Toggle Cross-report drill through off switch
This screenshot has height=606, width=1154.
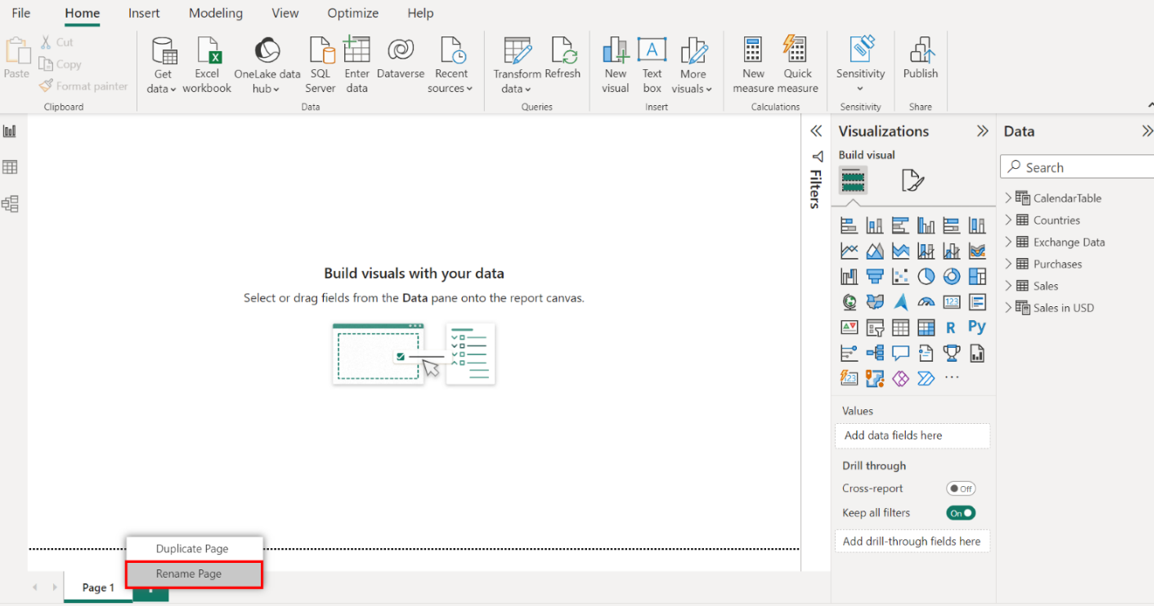960,489
